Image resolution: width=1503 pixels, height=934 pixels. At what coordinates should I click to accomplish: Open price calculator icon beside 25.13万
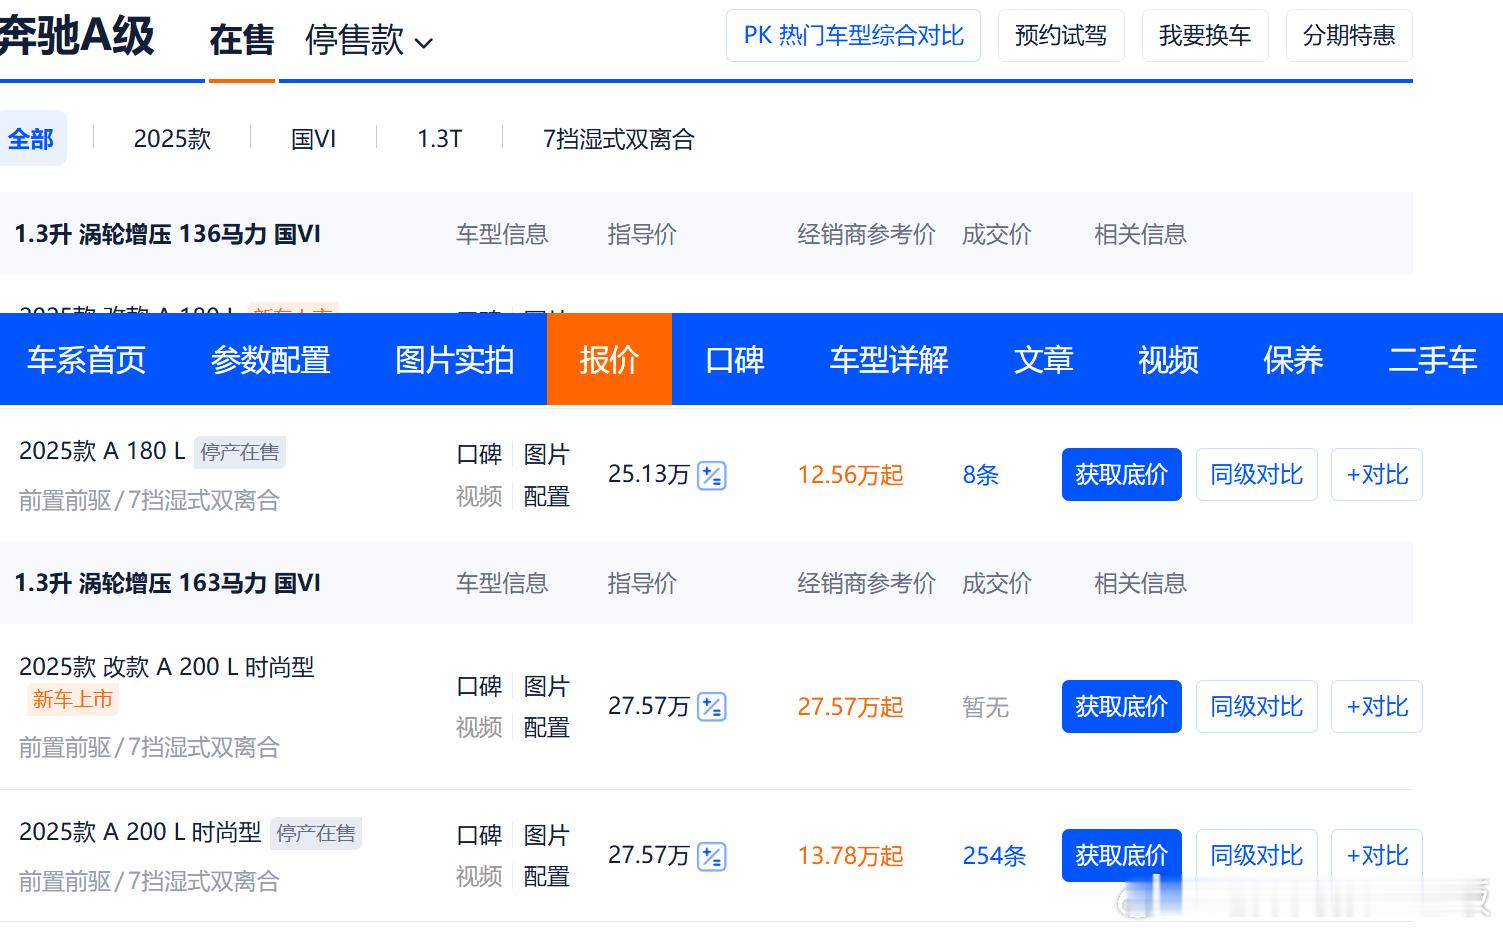(x=712, y=475)
